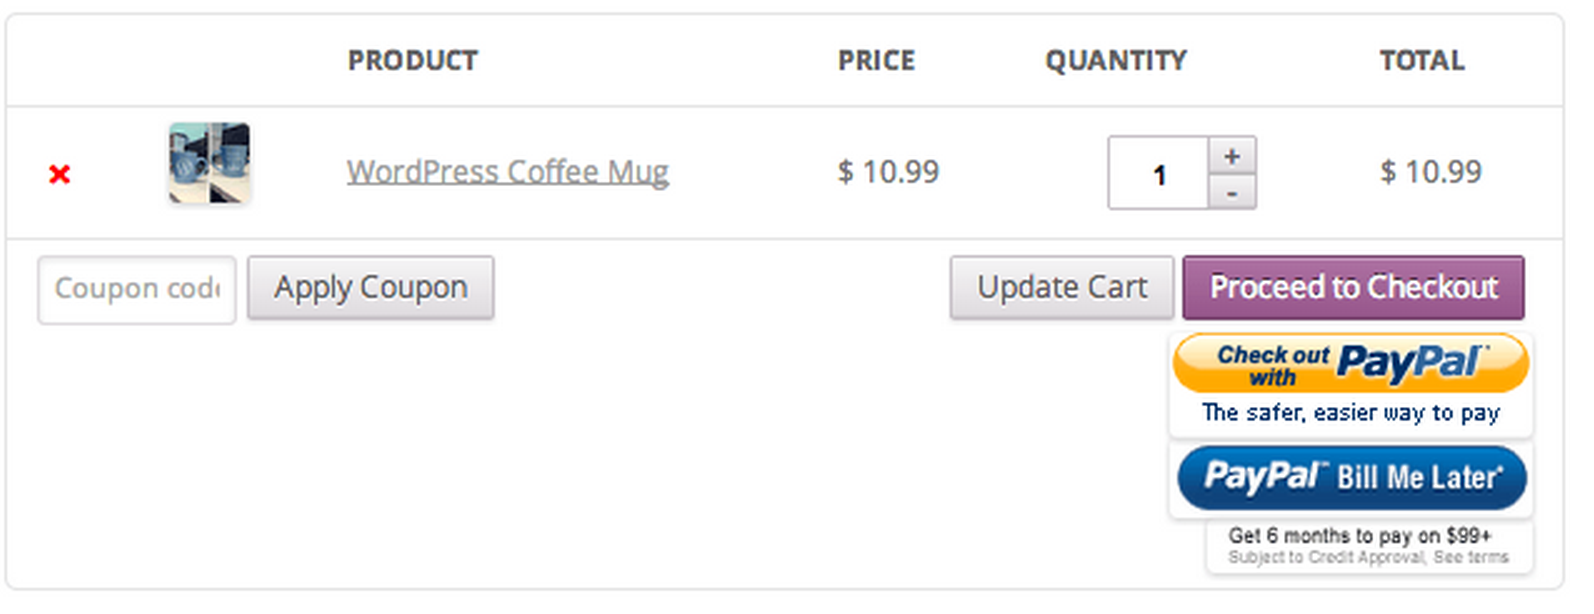Click the PRODUCT column header
The height and width of the screenshot is (614, 1594).
pos(412,61)
